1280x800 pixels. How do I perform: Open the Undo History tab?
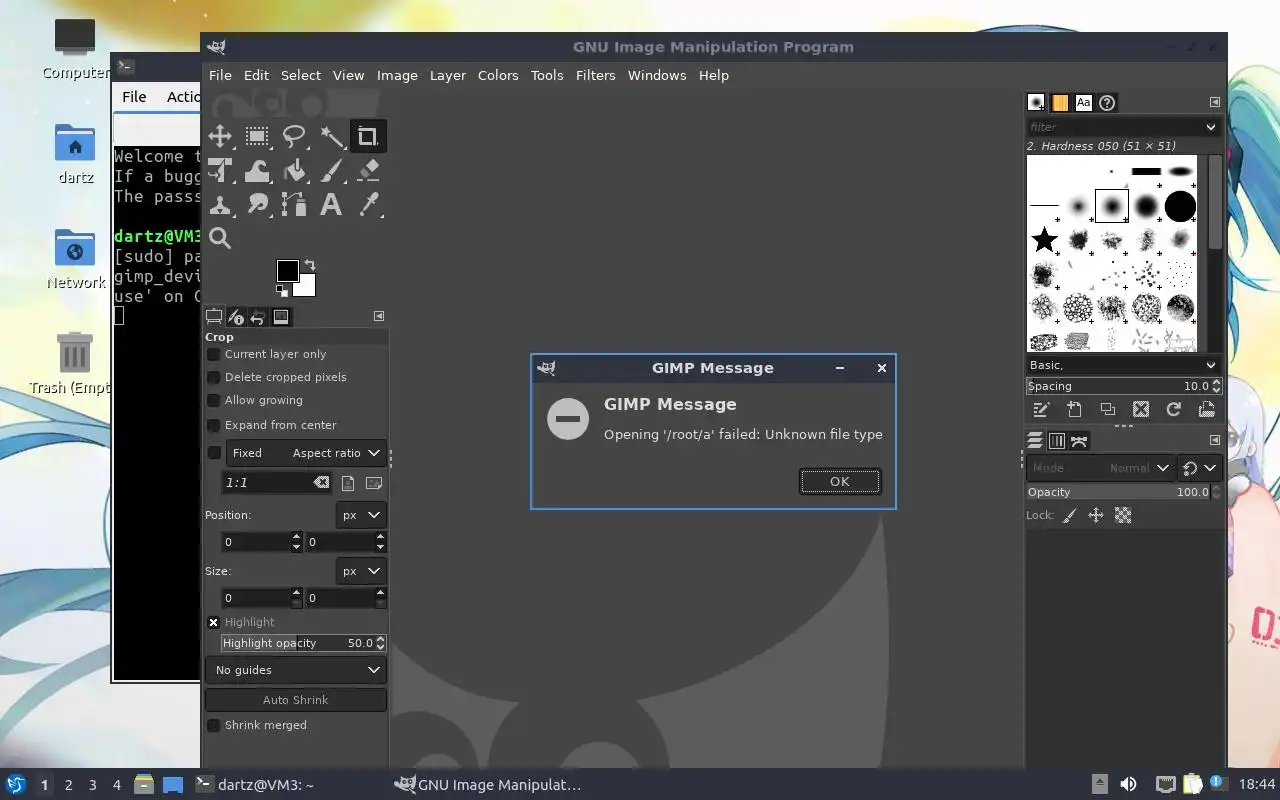coord(258,317)
